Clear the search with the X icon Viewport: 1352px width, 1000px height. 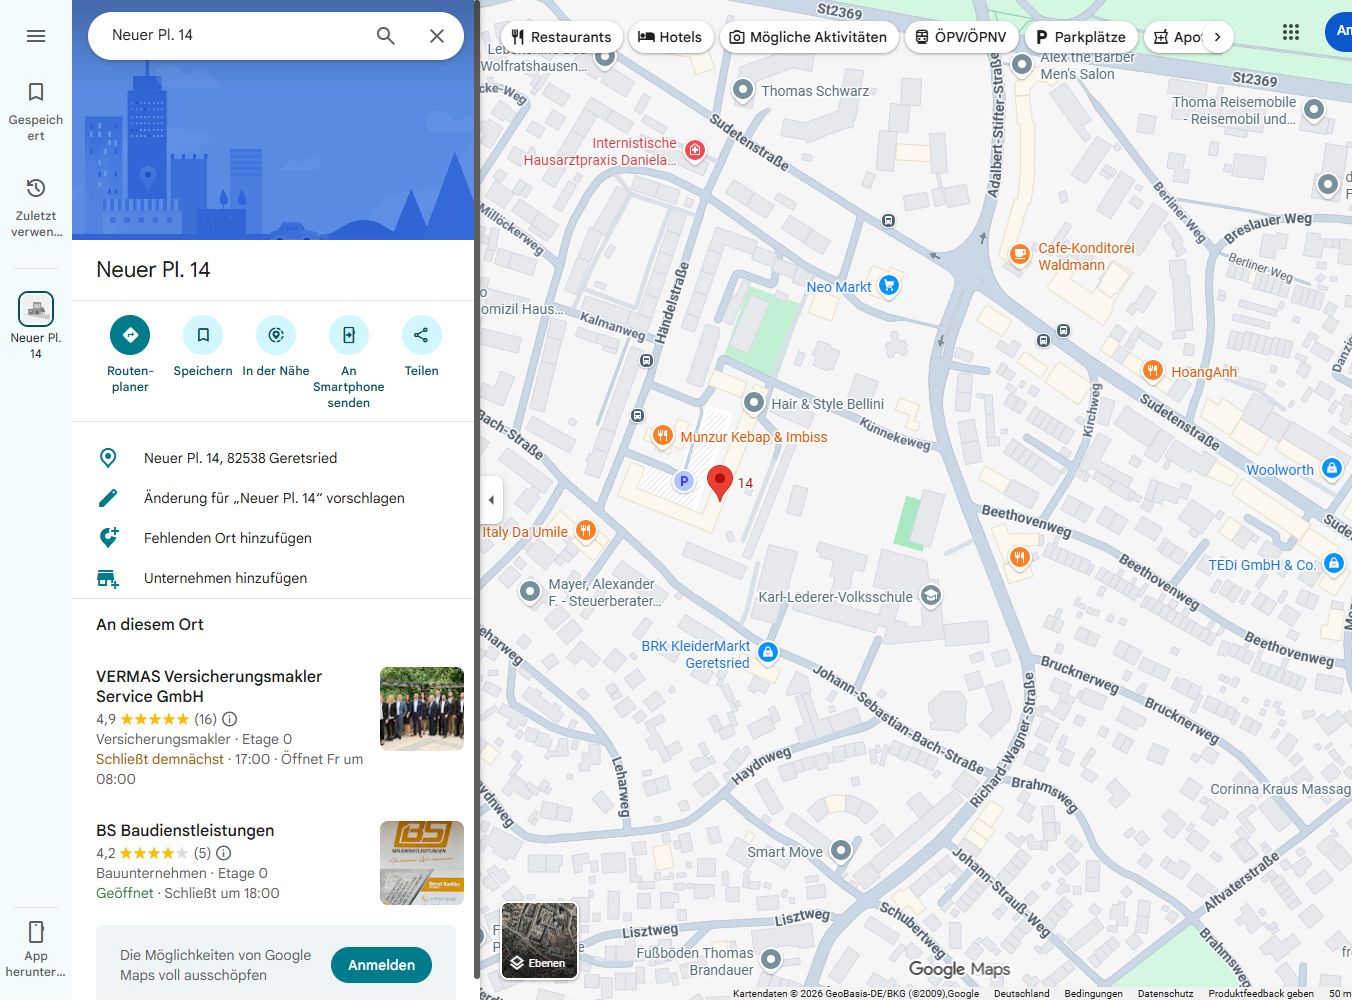pyautogui.click(x=437, y=36)
